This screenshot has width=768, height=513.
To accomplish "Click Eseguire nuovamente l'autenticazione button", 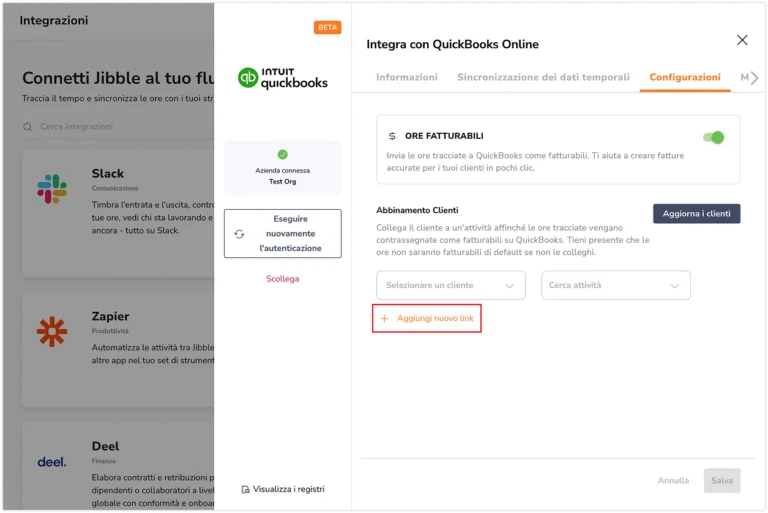I will 283,234.
